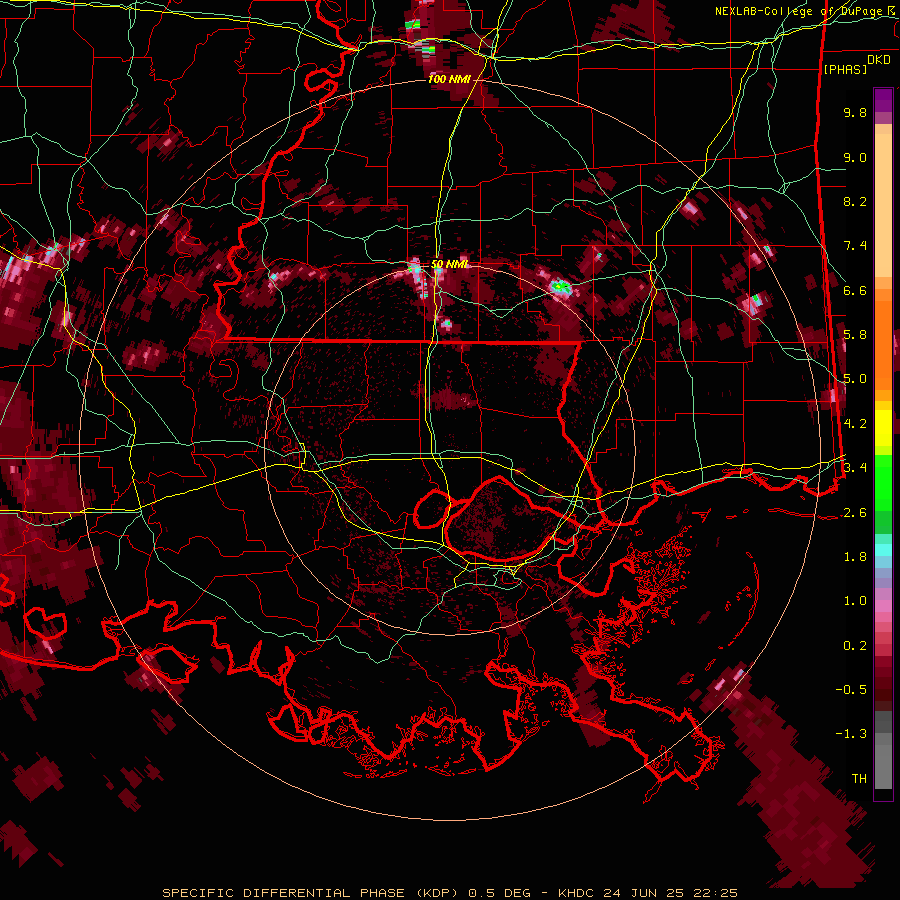This screenshot has height=900, width=900.
Task: Click the -1.3 value on the scale
Action: click(x=851, y=734)
